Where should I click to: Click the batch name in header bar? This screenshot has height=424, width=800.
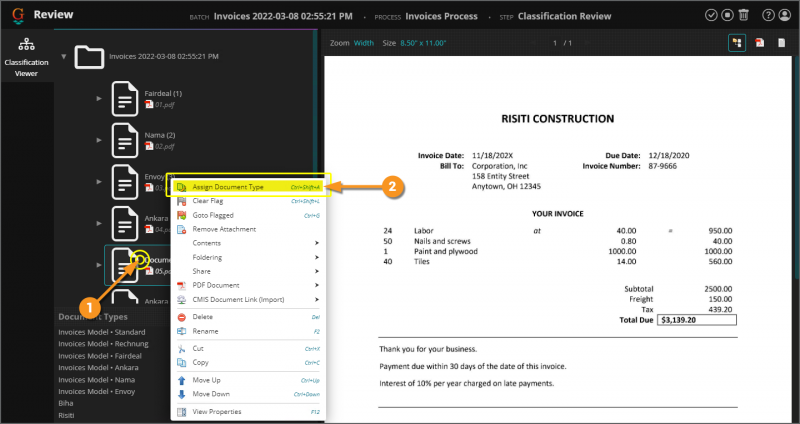coord(283,16)
